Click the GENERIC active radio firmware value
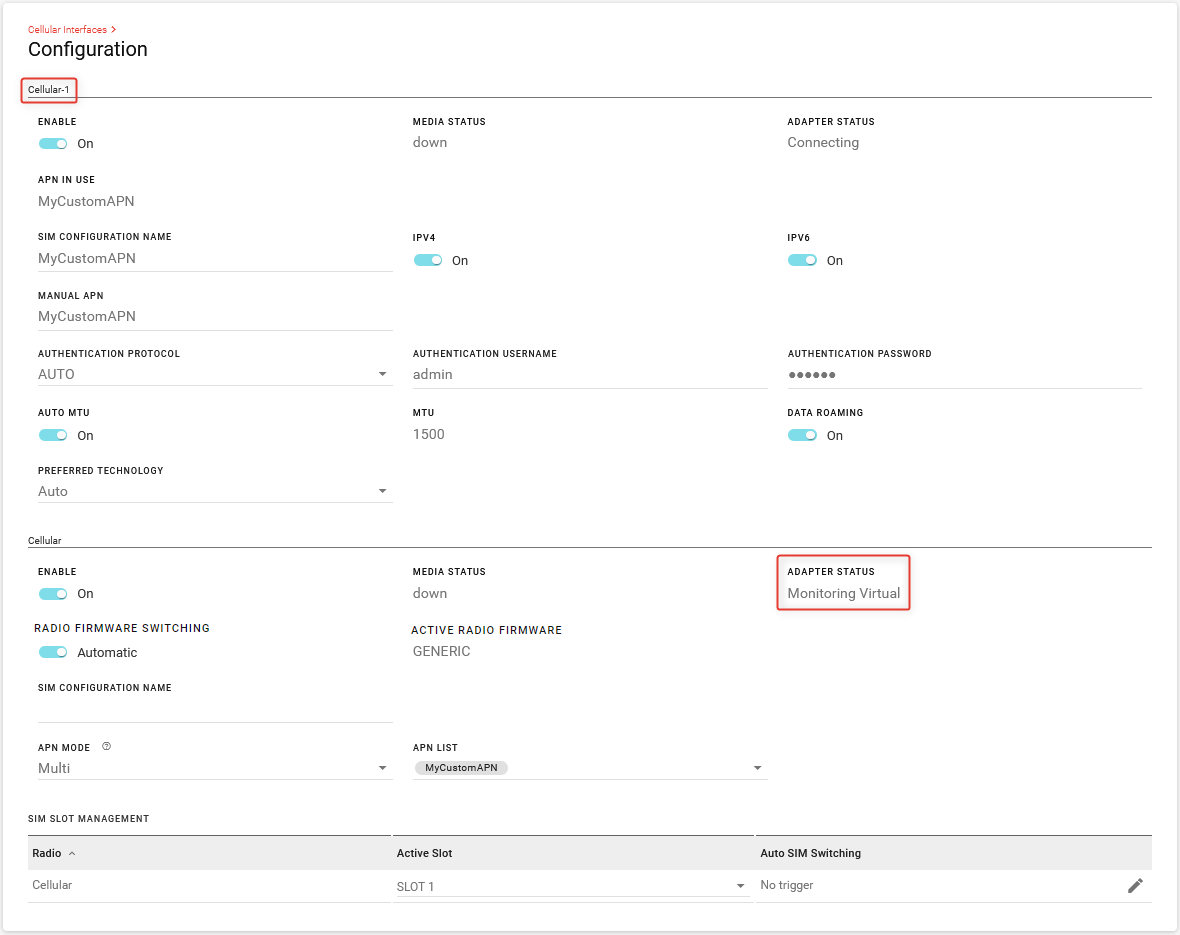This screenshot has width=1180, height=935. point(442,651)
